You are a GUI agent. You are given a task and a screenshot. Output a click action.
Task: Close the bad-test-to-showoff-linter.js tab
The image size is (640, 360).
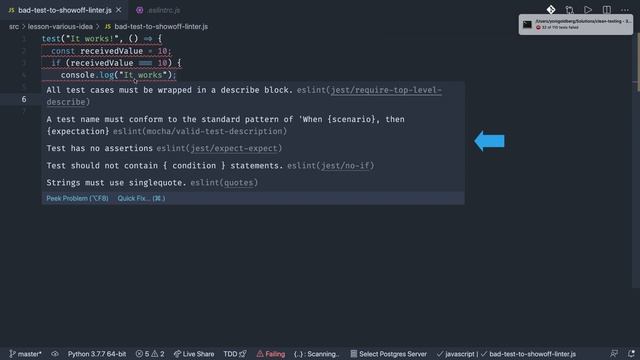click(118, 10)
